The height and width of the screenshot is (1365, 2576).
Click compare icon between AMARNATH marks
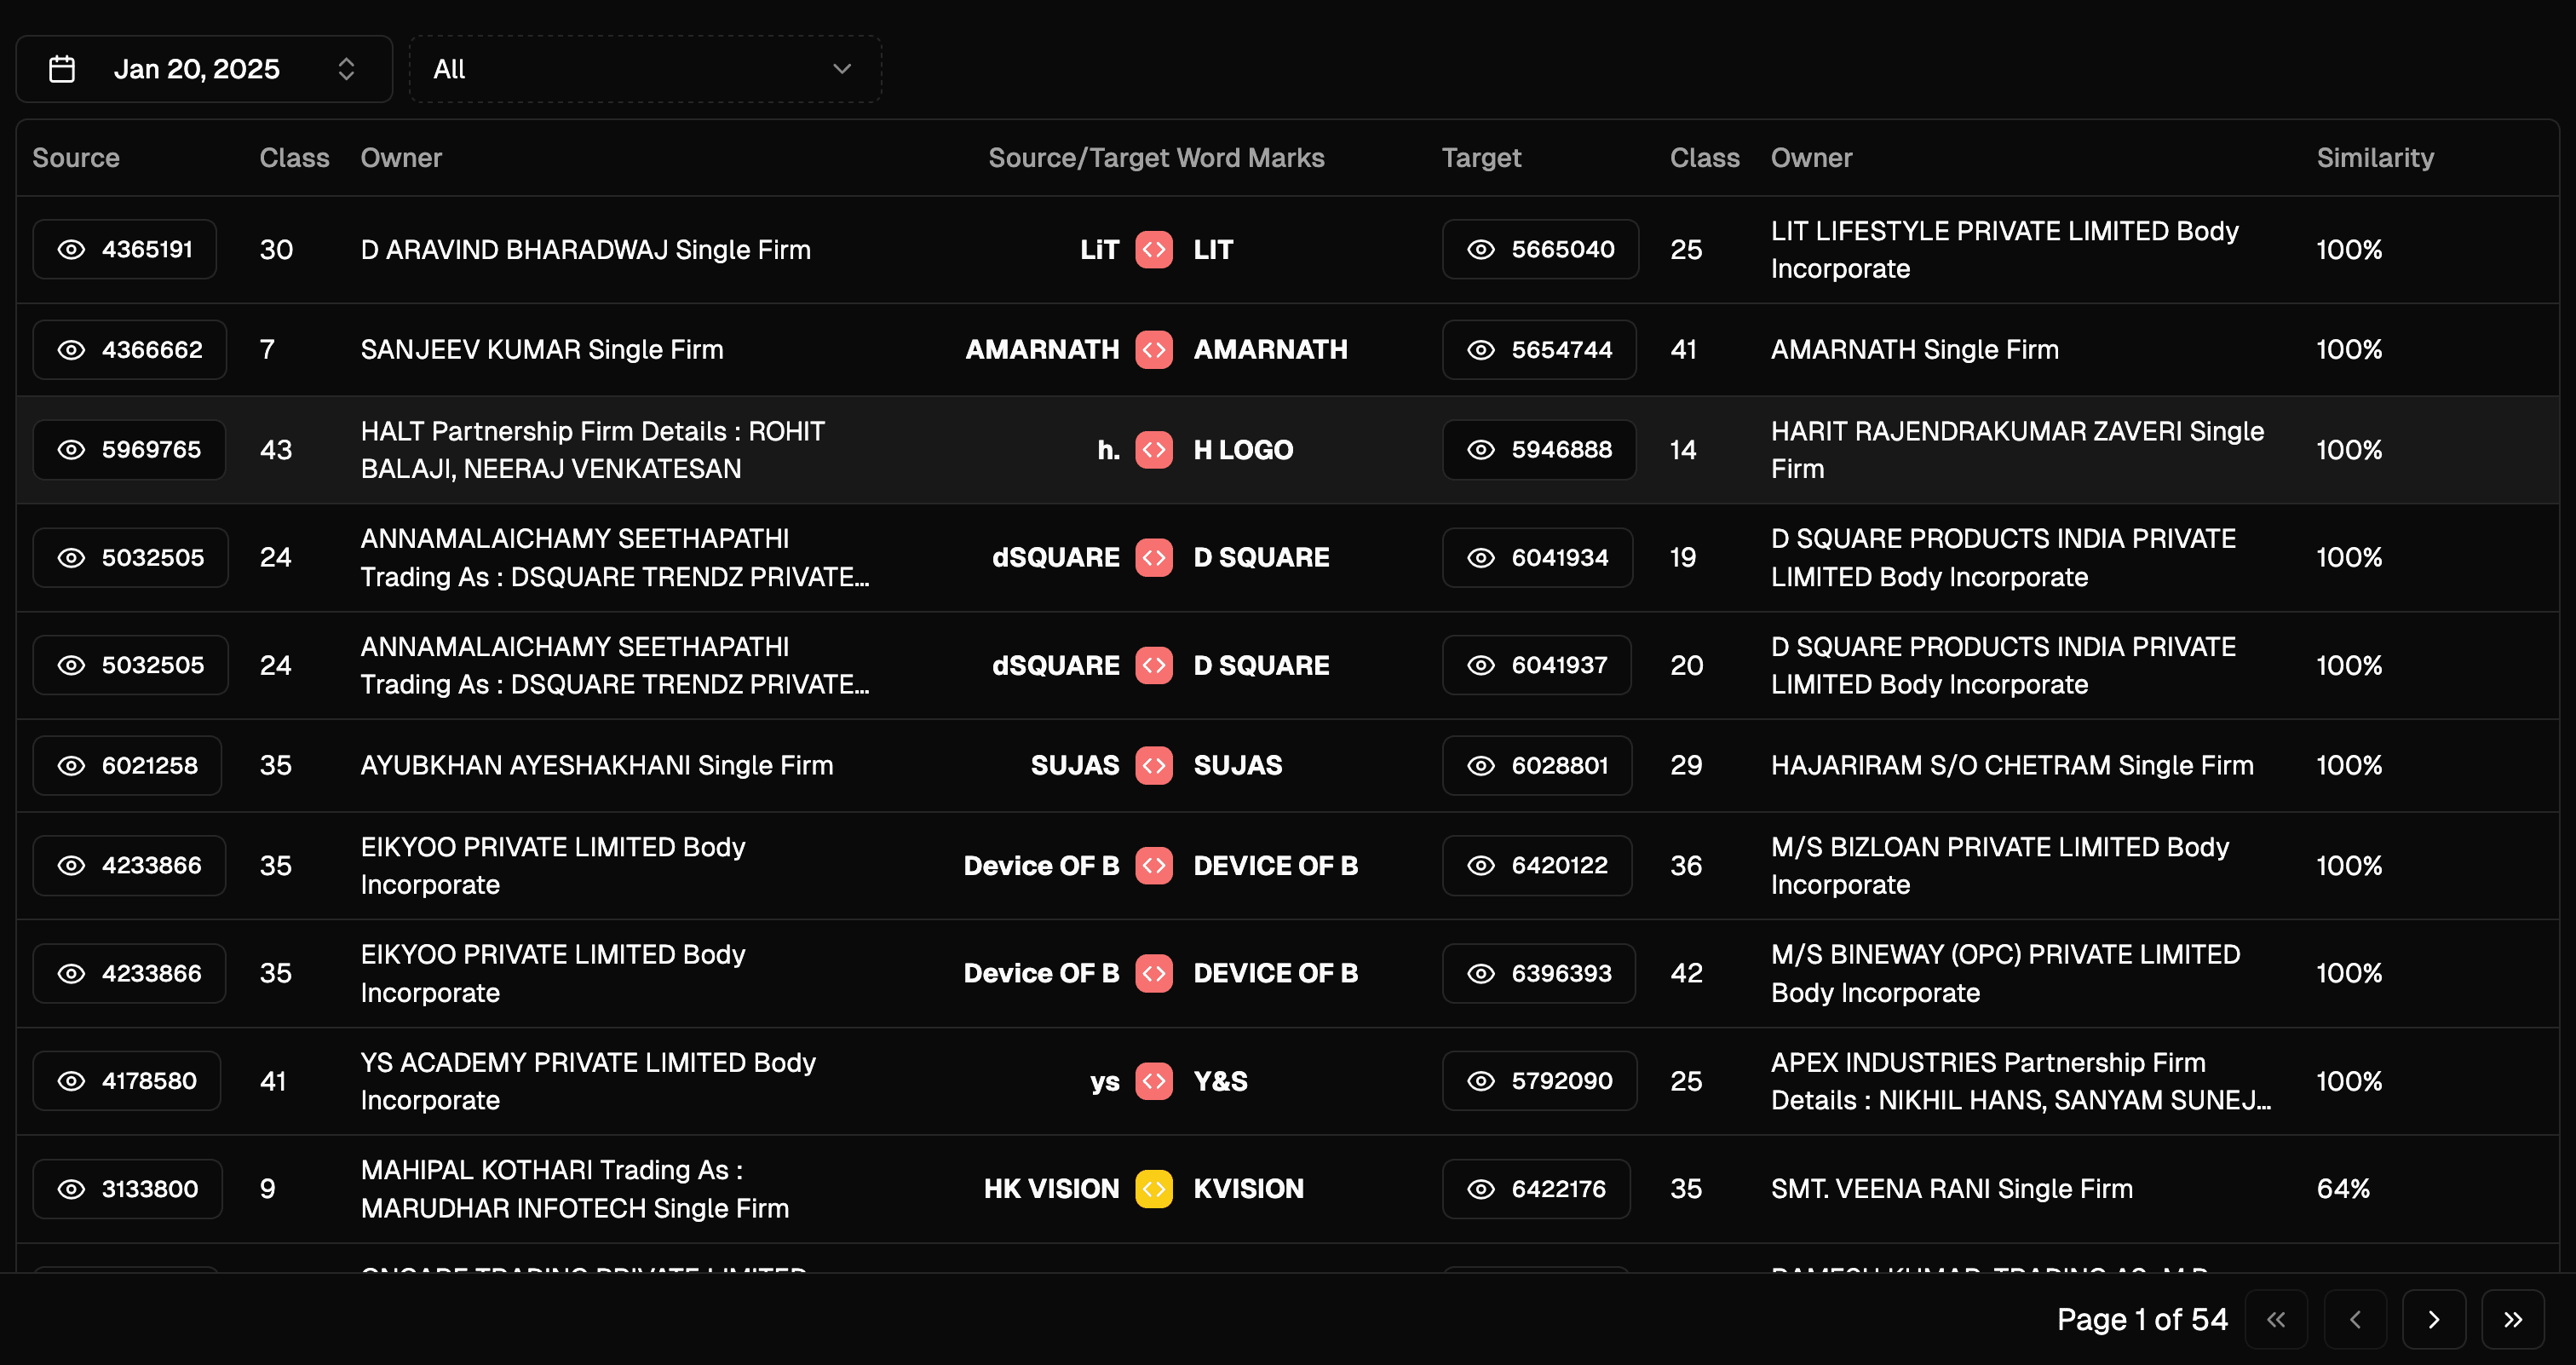[x=1154, y=349]
